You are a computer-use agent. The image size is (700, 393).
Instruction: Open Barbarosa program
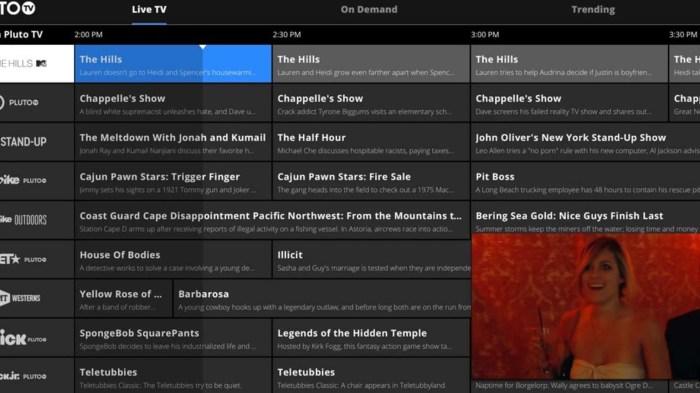coord(322,298)
